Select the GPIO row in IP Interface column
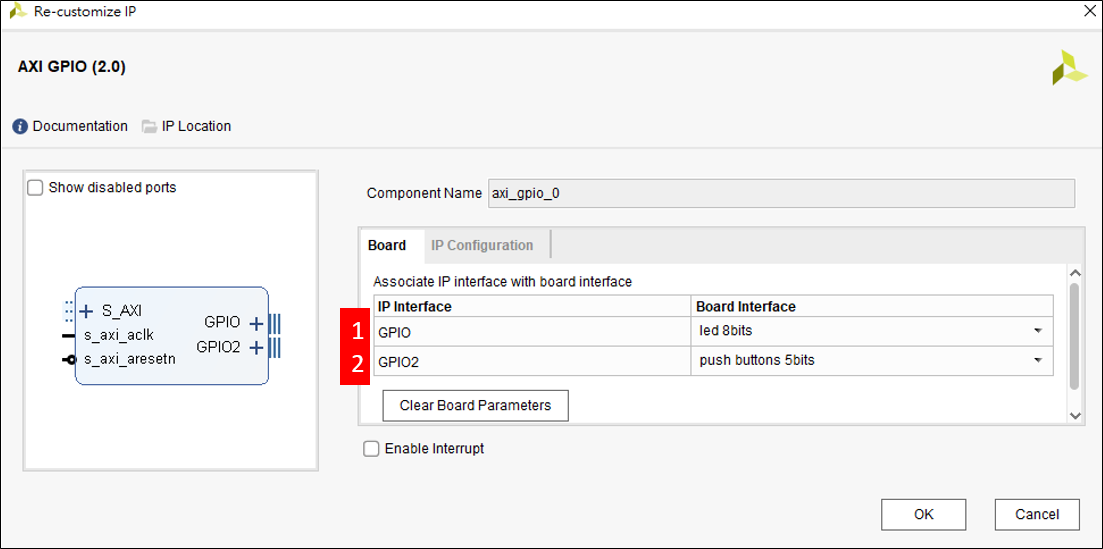 click(532, 331)
